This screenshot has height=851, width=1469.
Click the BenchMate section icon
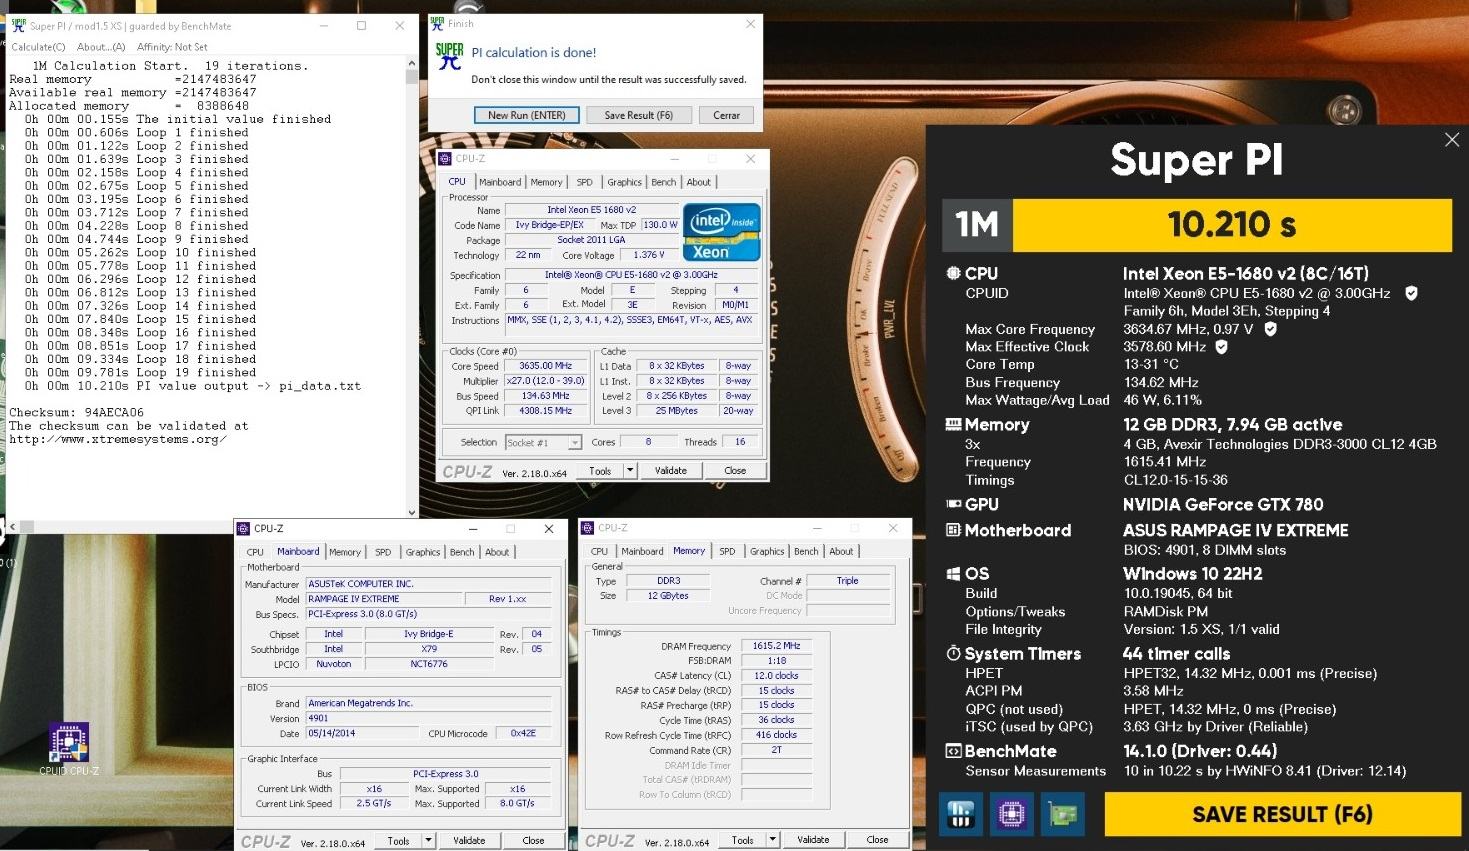(953, 751)
